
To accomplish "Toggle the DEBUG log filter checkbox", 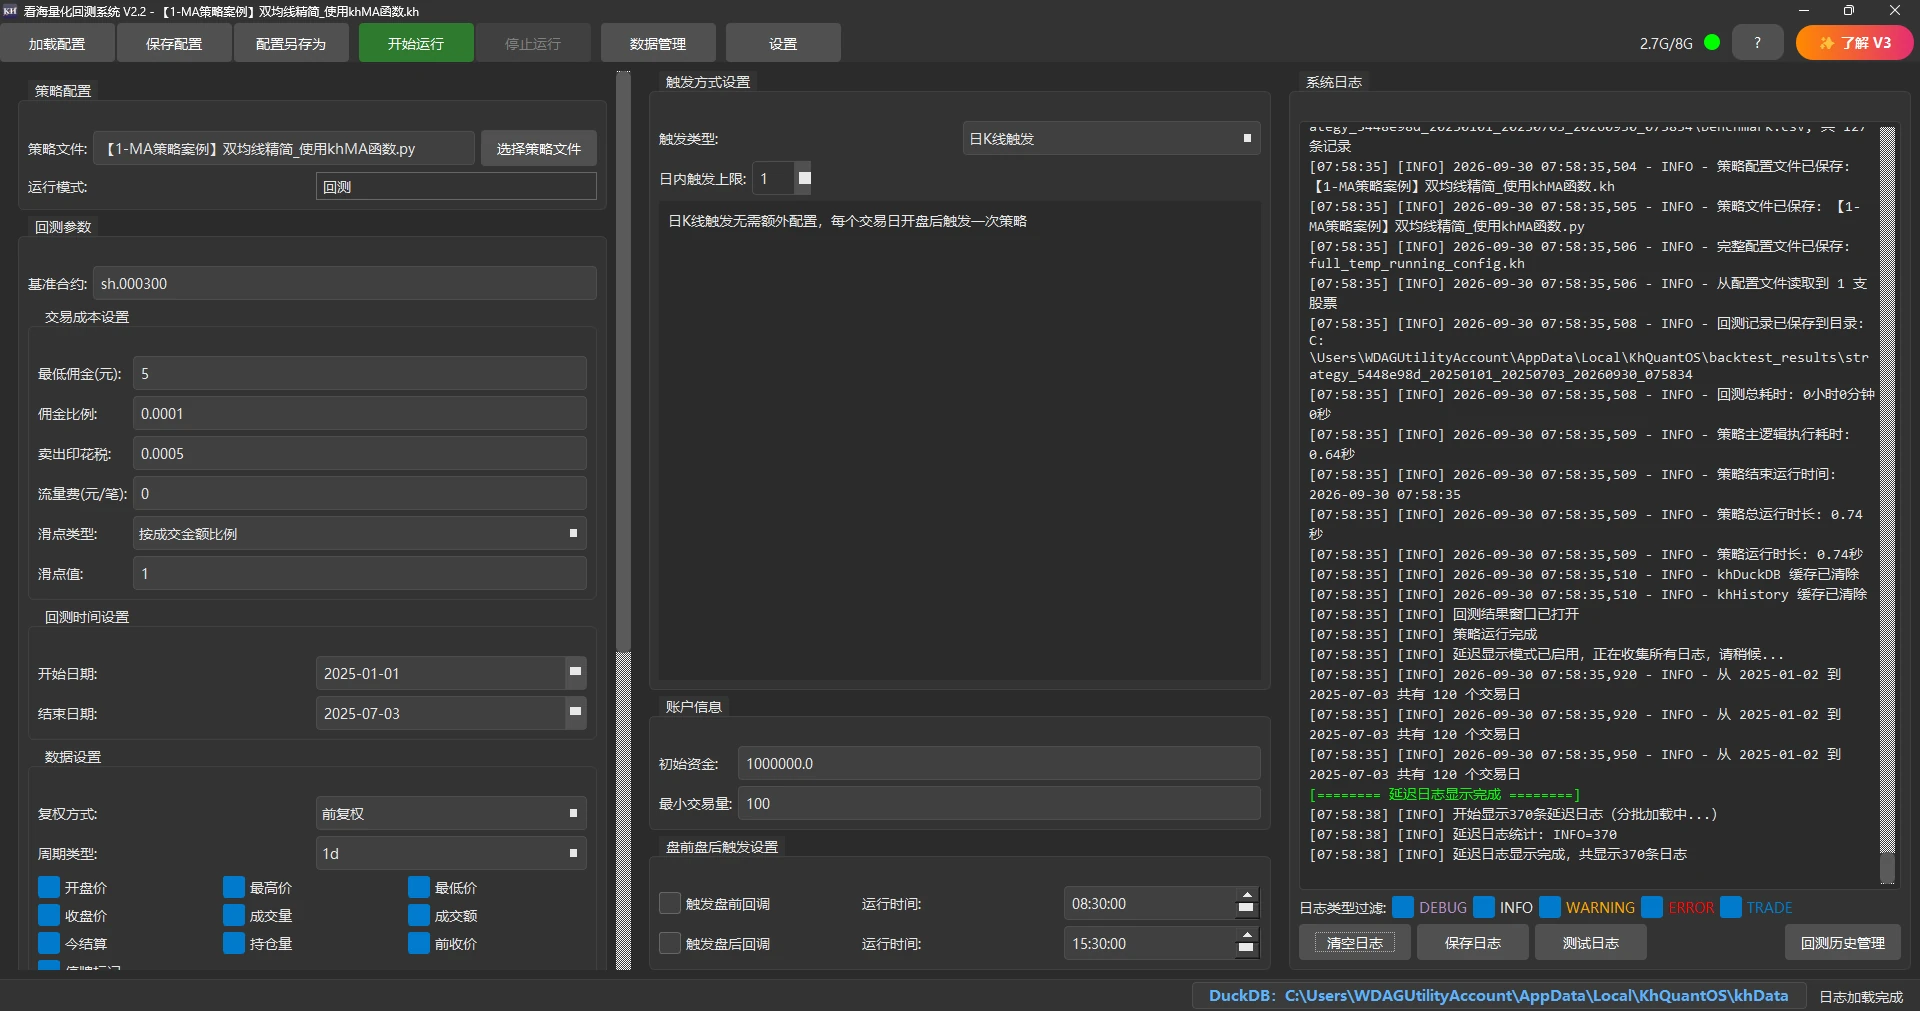I will [1403, 907].
